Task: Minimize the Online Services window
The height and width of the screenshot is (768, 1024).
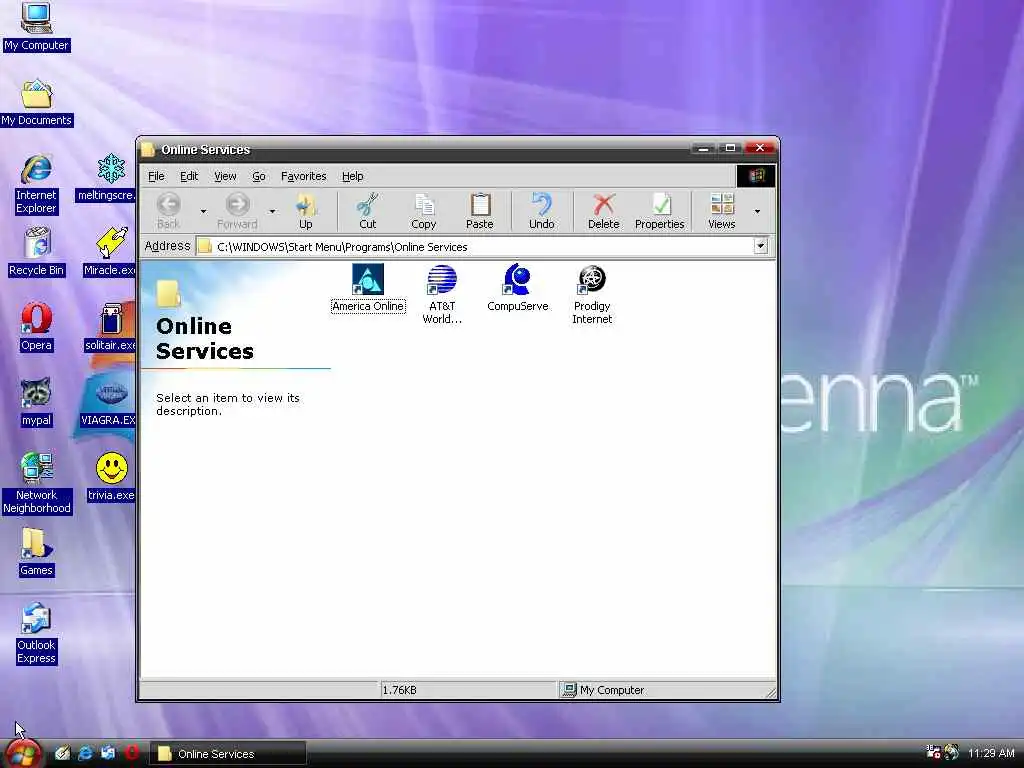Action: tap(703, 148)
